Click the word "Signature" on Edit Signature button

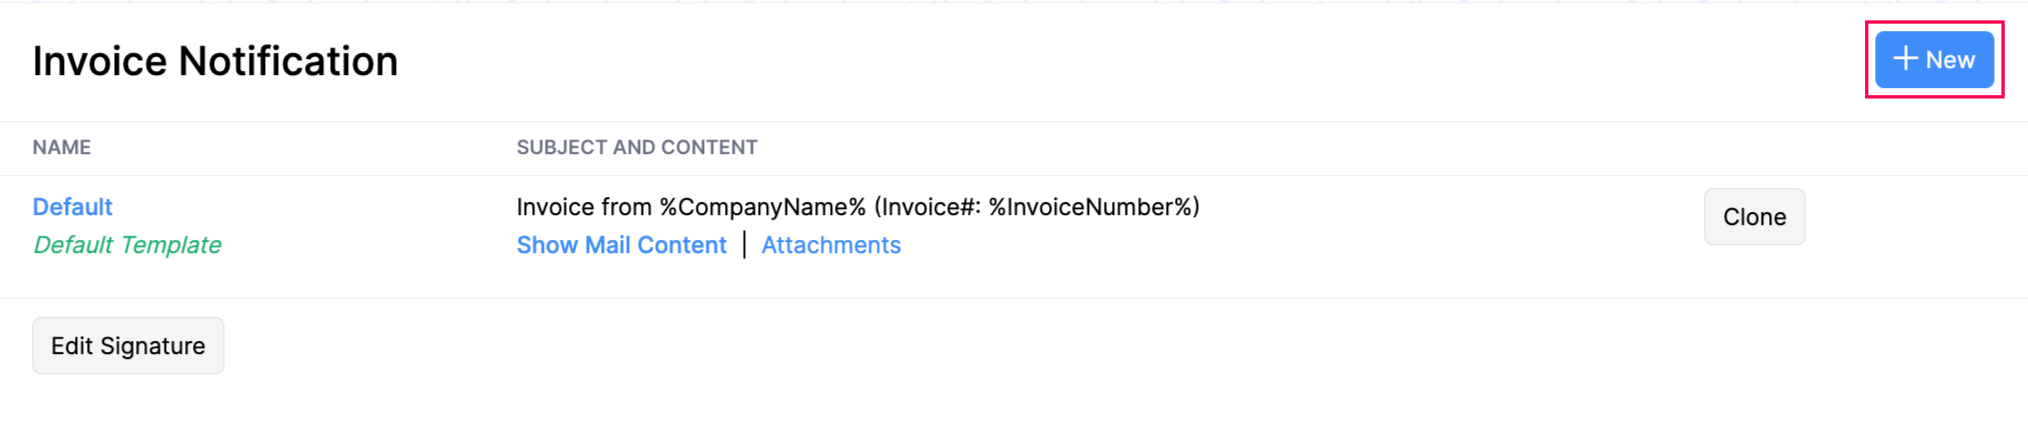click(152, 346)
